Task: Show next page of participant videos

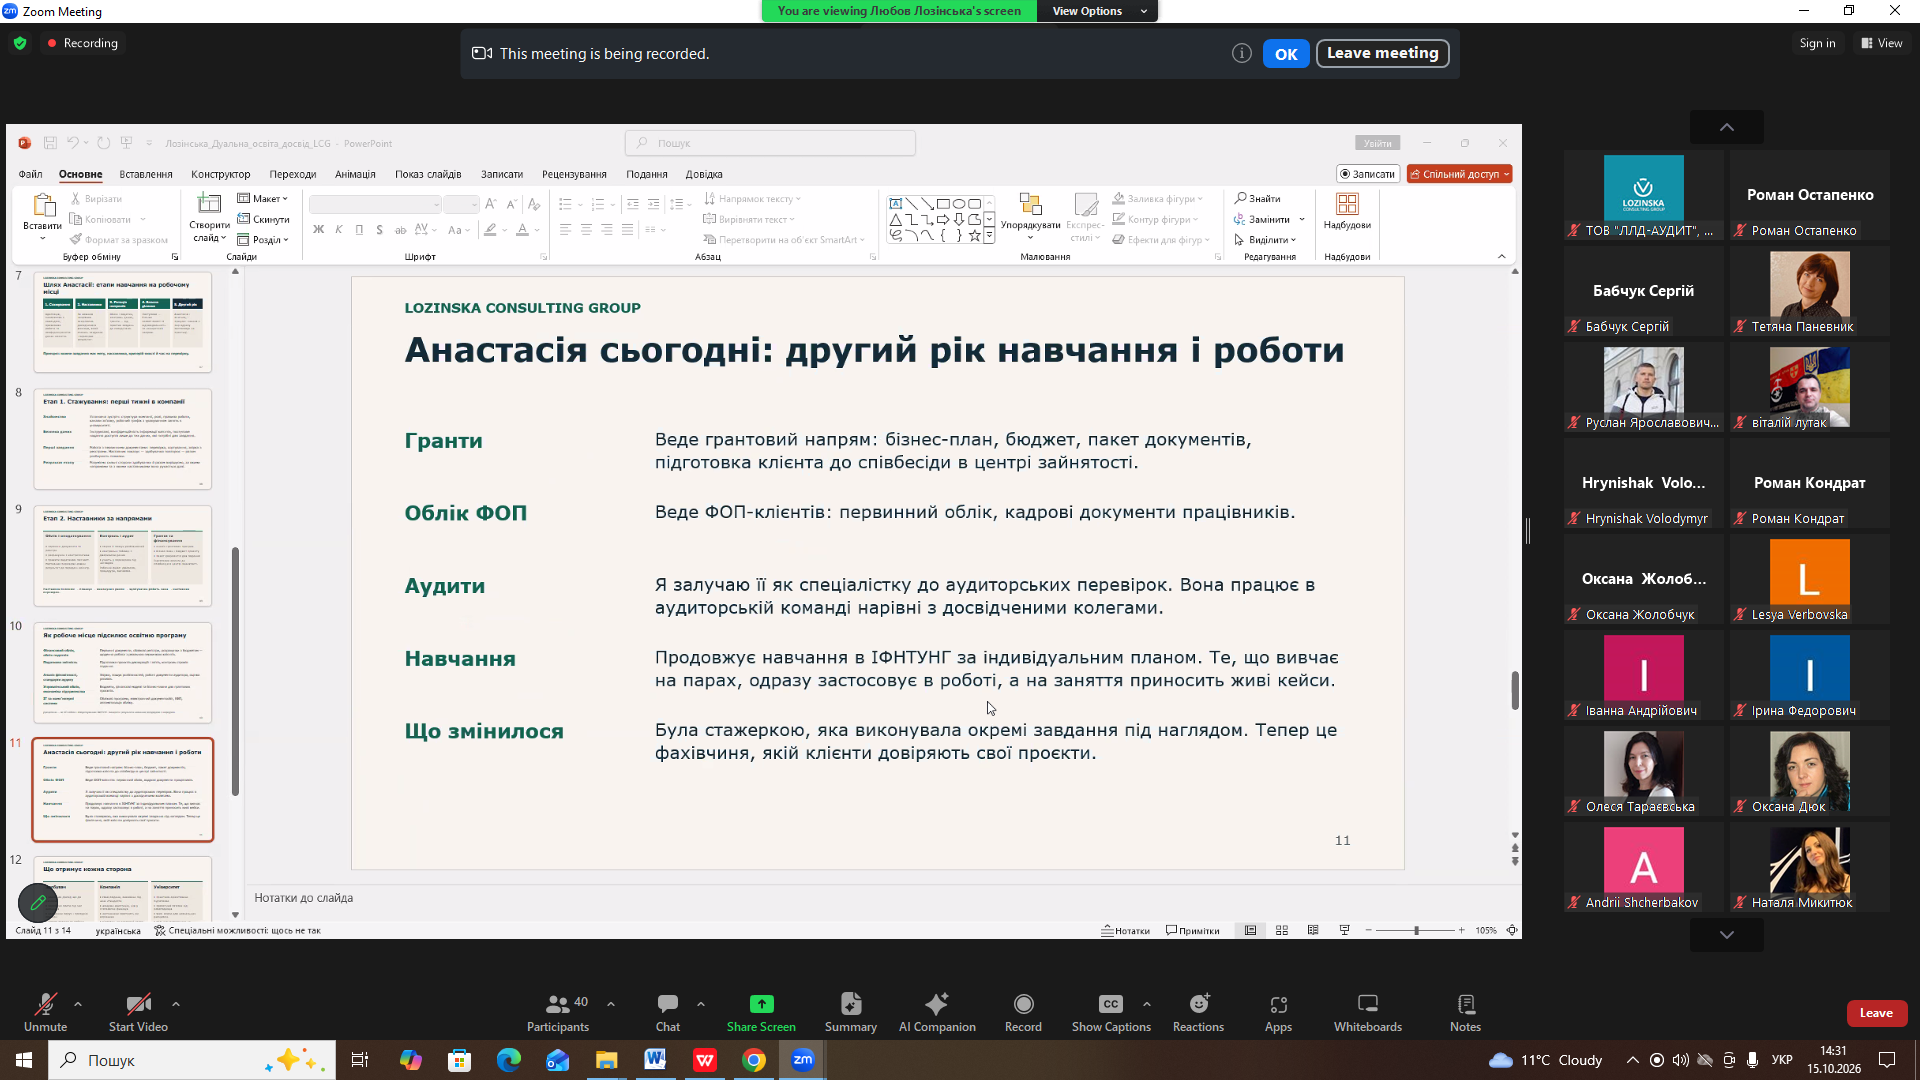Action: pyautogui.click(x=1726, y=935)
